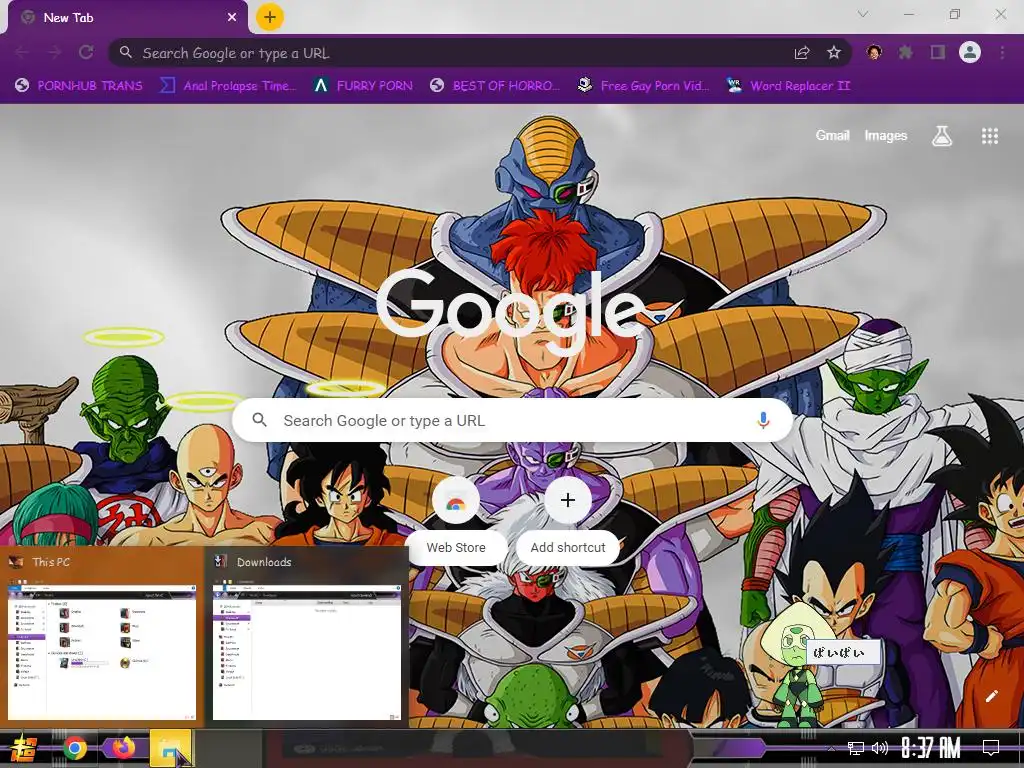This screenshot has width=1024, height=768.
Task: Open the tab search chevron
Action: (x=863, y=14)
